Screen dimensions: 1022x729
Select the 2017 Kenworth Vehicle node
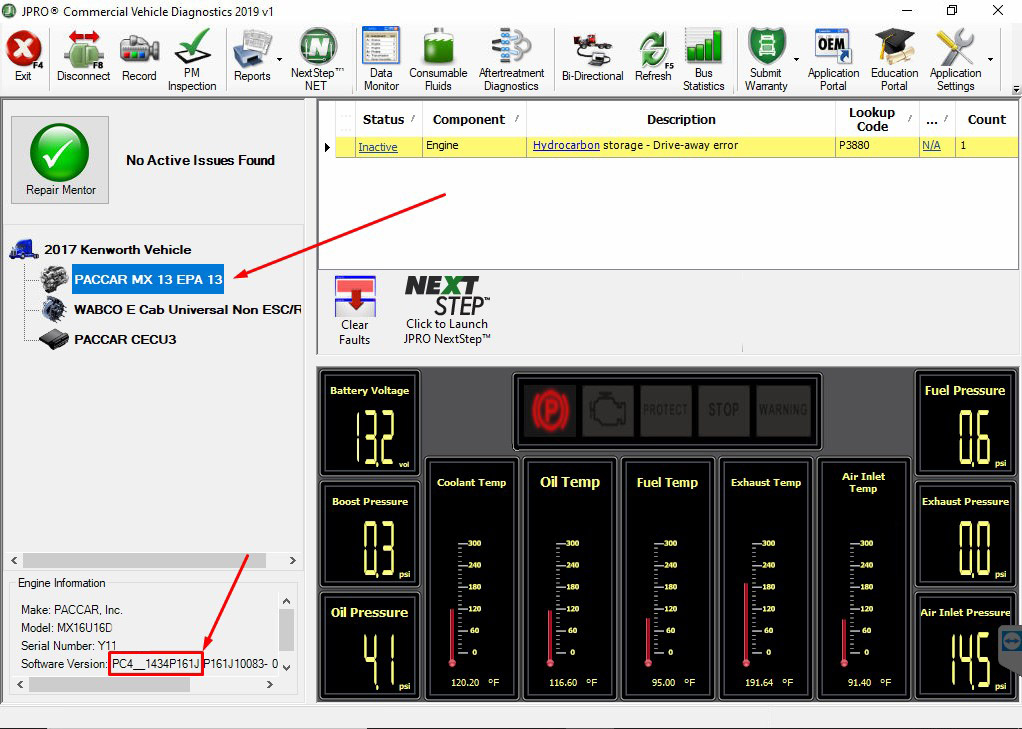[x=117, y=250]
